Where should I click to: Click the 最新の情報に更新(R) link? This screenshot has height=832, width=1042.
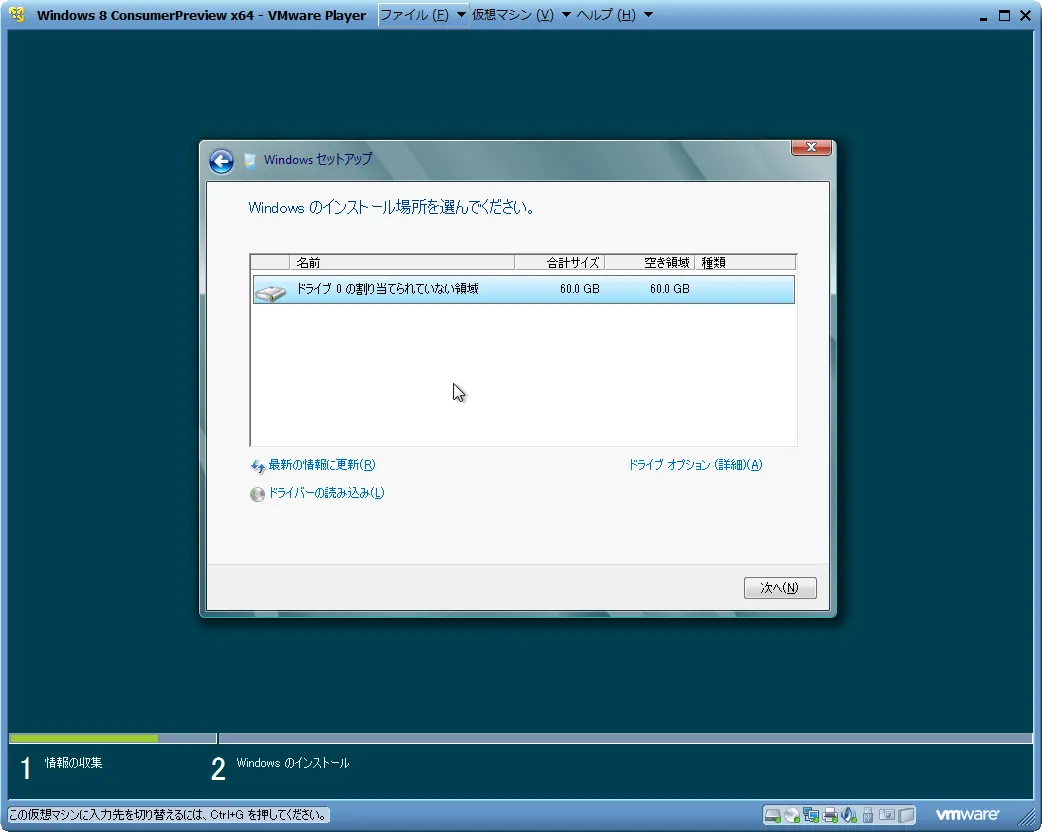(321, 465)
